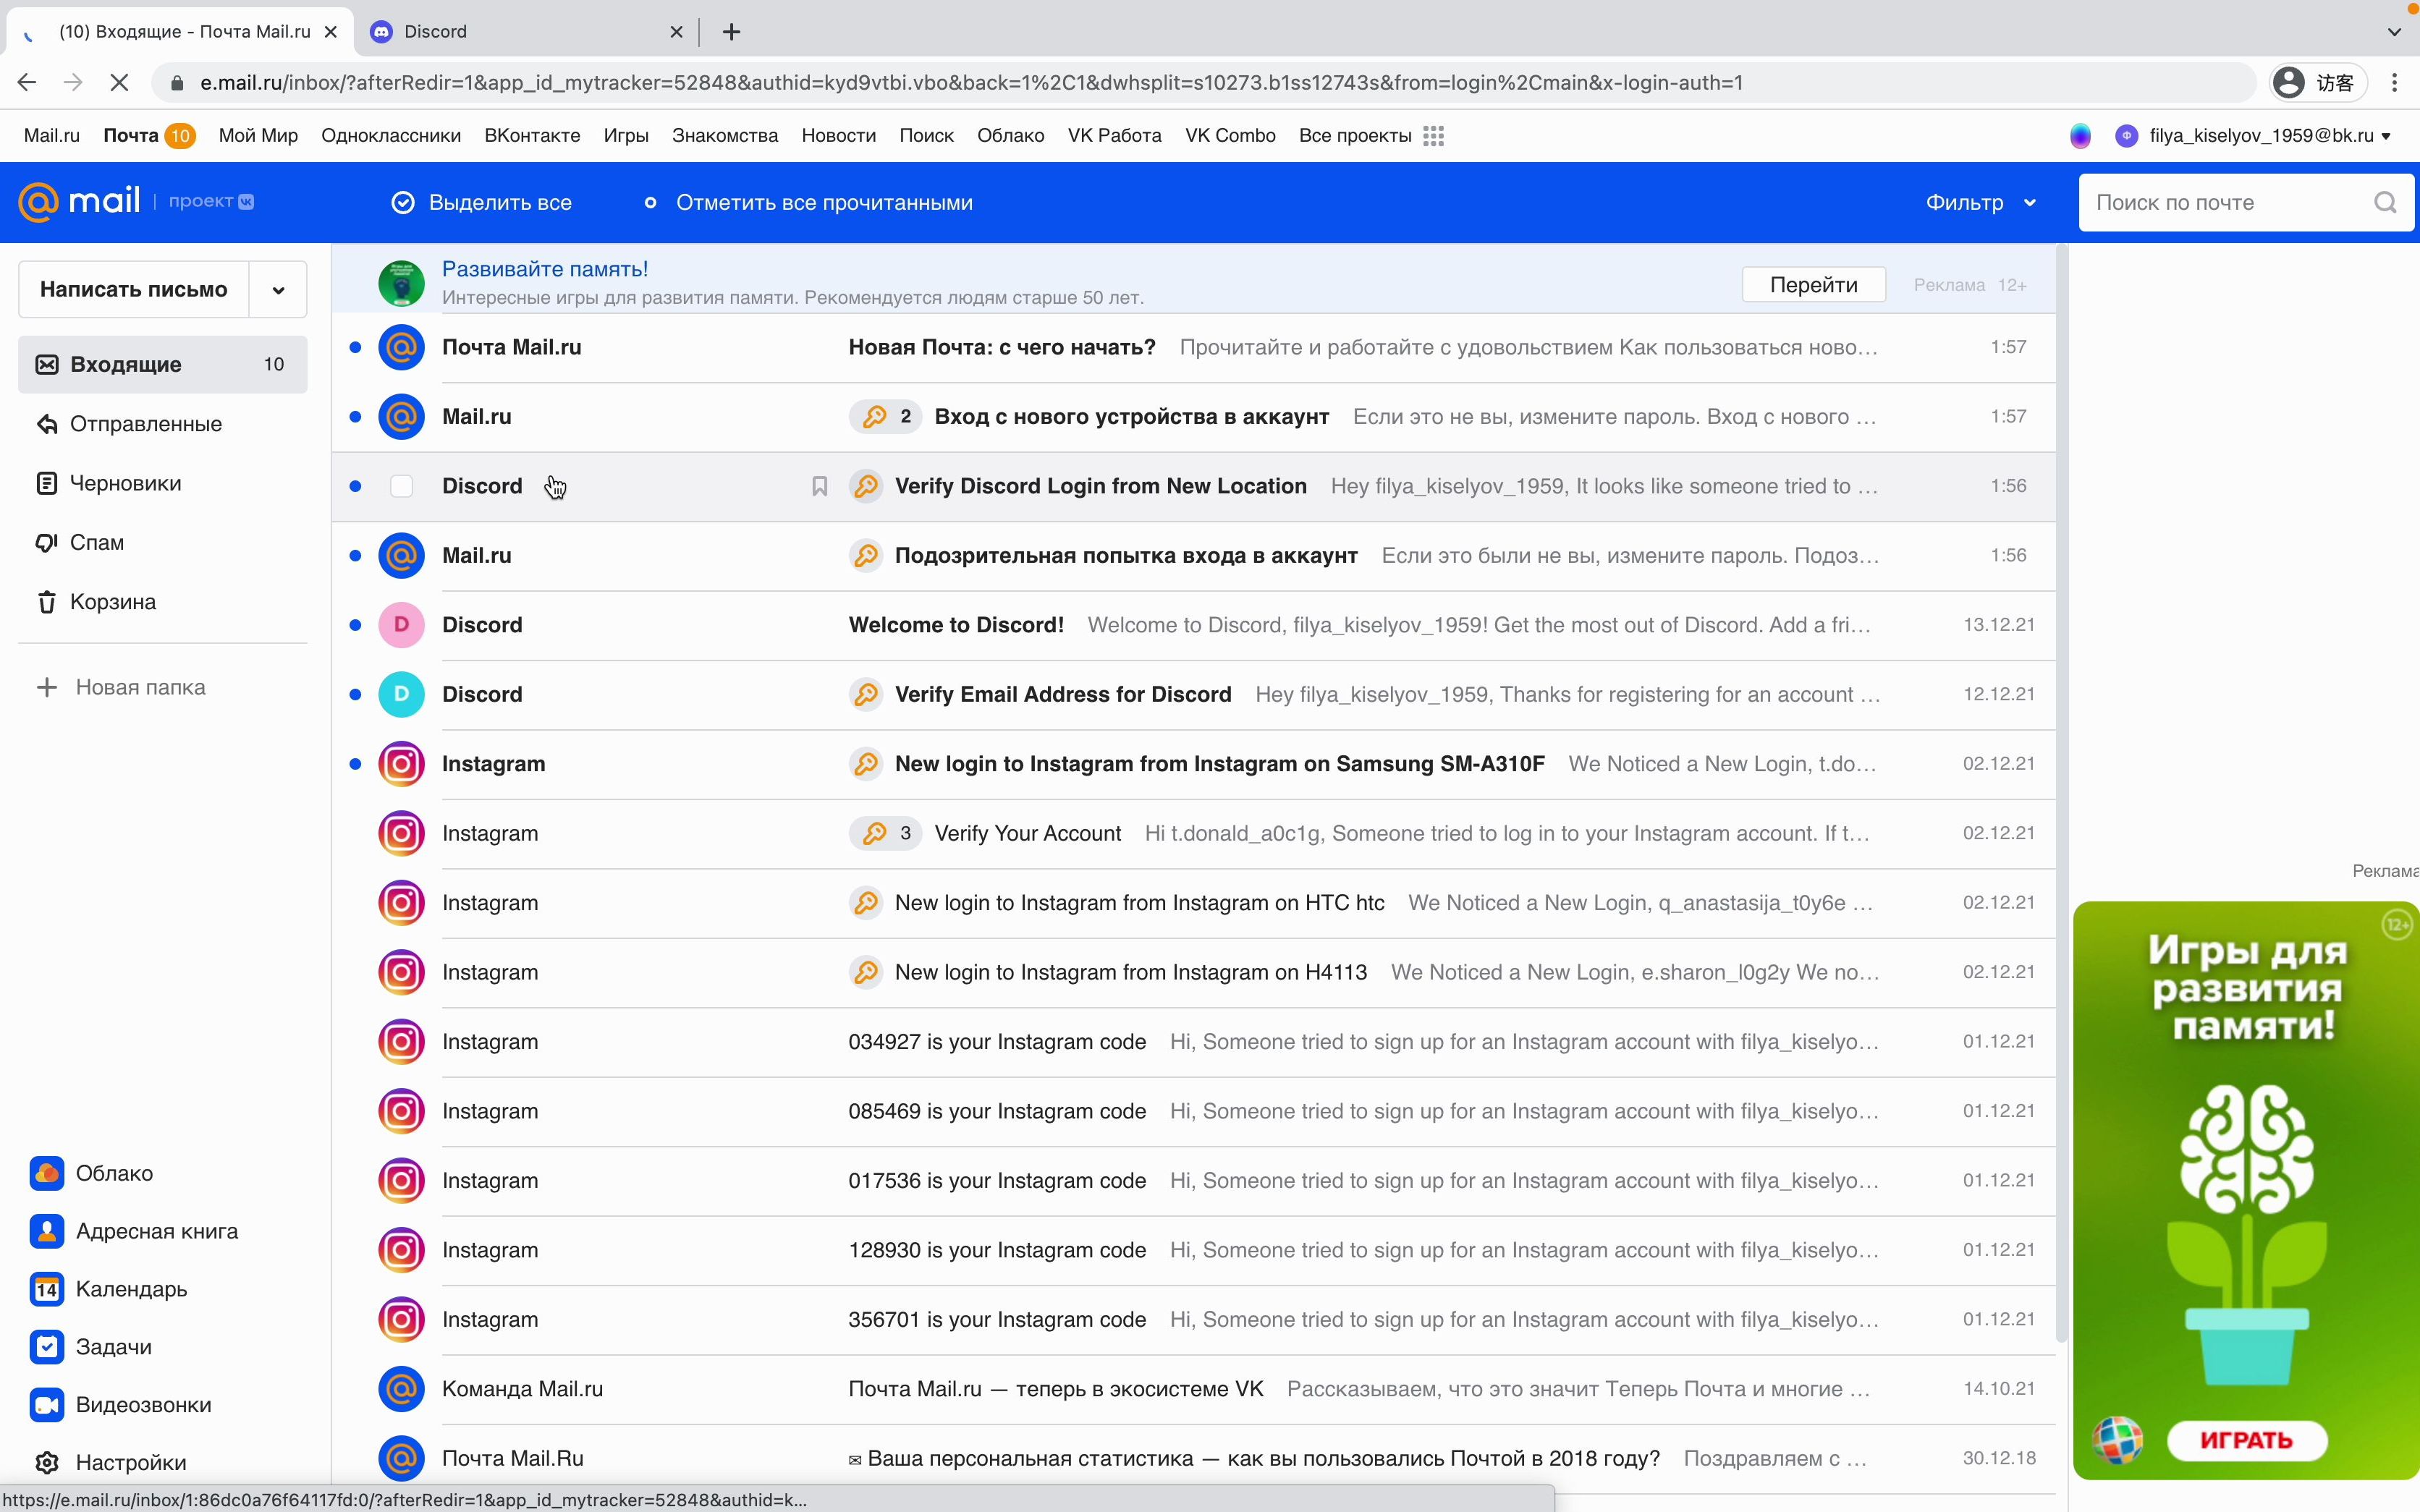The image size is (2420, 1512).
Task: Click the search magnifier icon
Action: click(2385, 203)
